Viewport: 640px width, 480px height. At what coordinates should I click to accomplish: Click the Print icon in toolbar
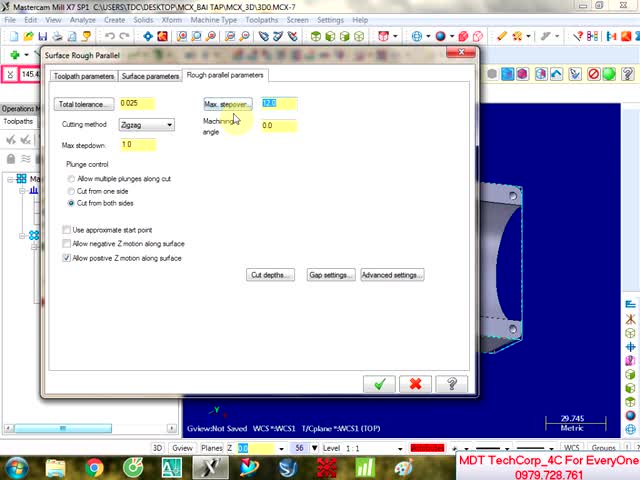point(58,36)
